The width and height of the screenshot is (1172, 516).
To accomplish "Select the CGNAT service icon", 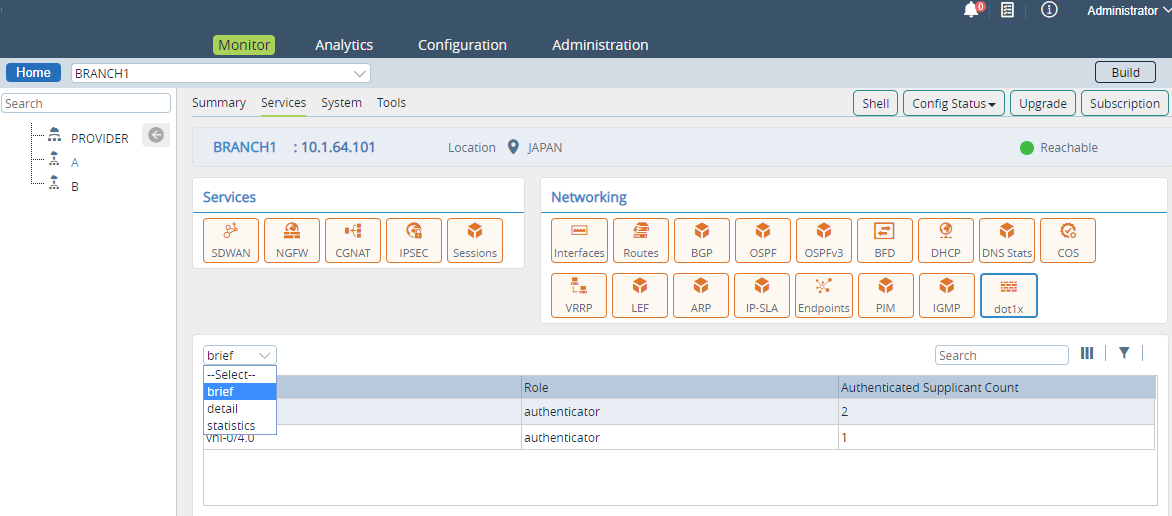I will click(x=353, y=240).
